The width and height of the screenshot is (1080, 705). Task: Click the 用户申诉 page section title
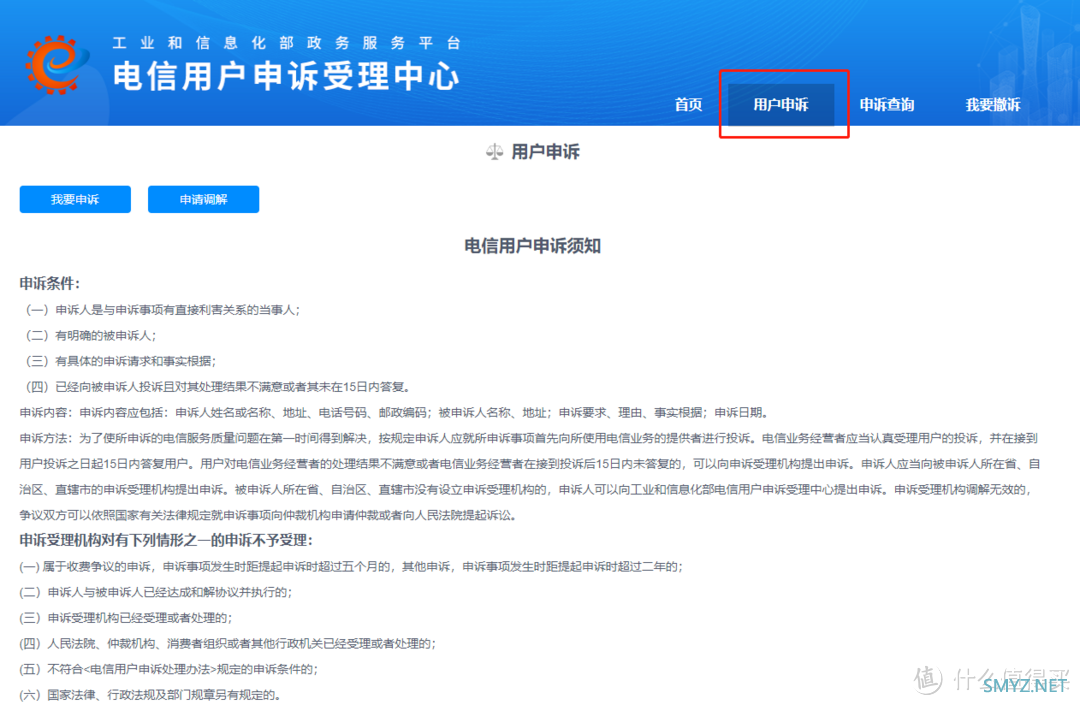click(x=546, y=151)
